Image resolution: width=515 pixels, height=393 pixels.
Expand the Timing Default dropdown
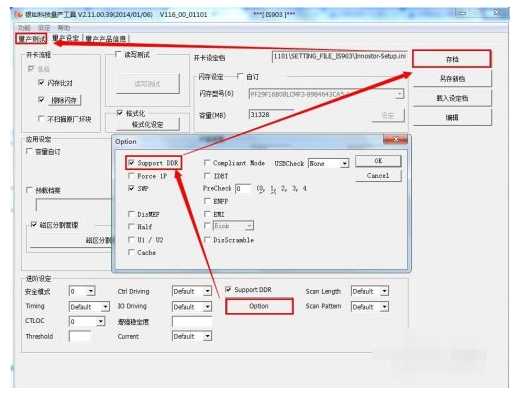(x=89, y=307)
